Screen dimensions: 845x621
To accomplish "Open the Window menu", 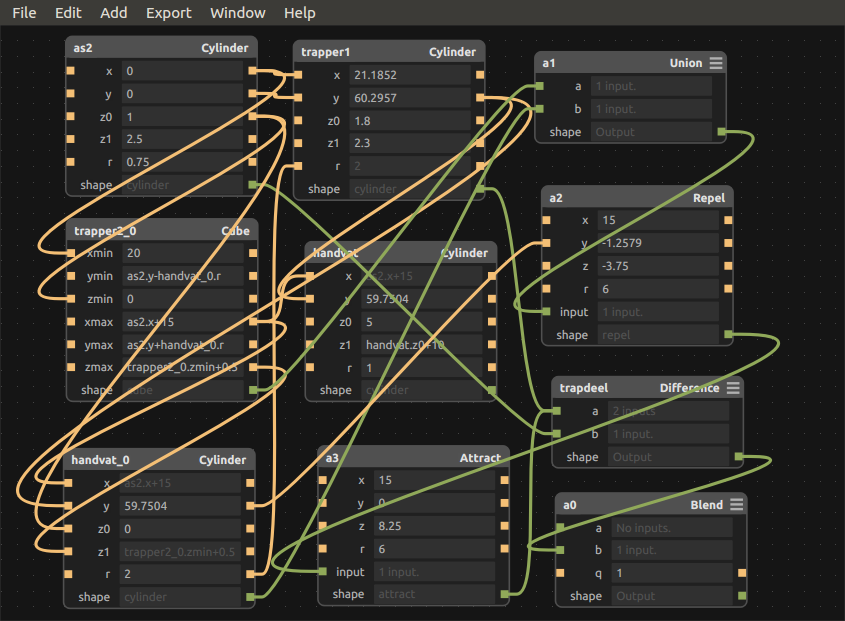I will pyautogui.click(x=238, y=13).
